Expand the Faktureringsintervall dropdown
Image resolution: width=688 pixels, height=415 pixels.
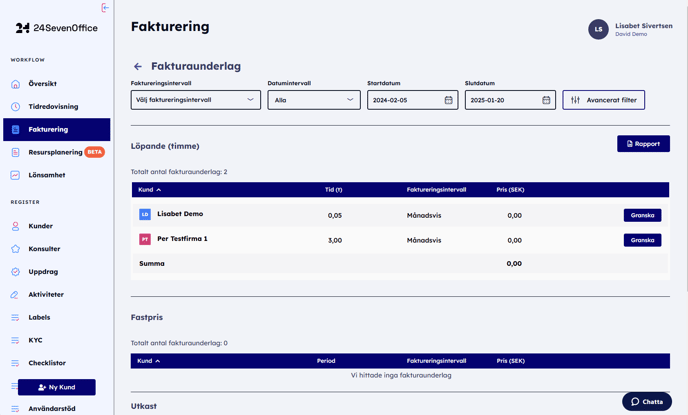pyautogui.click(x=196, y=100)
